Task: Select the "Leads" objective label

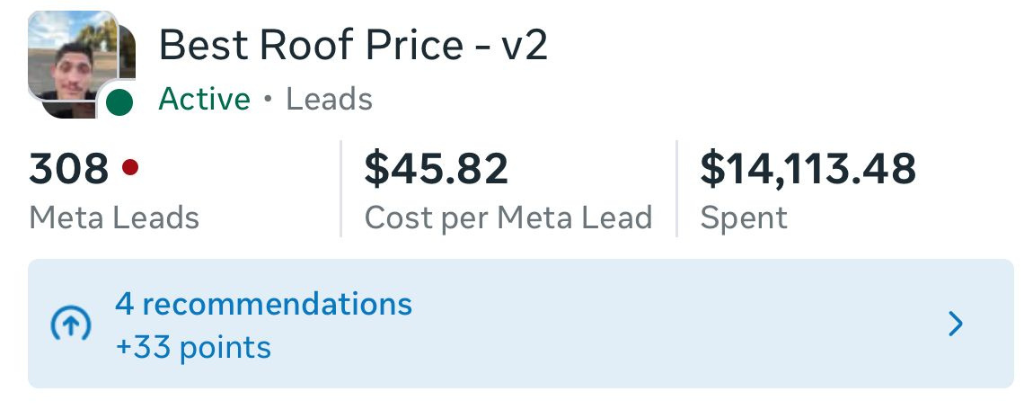Action: 329,99
